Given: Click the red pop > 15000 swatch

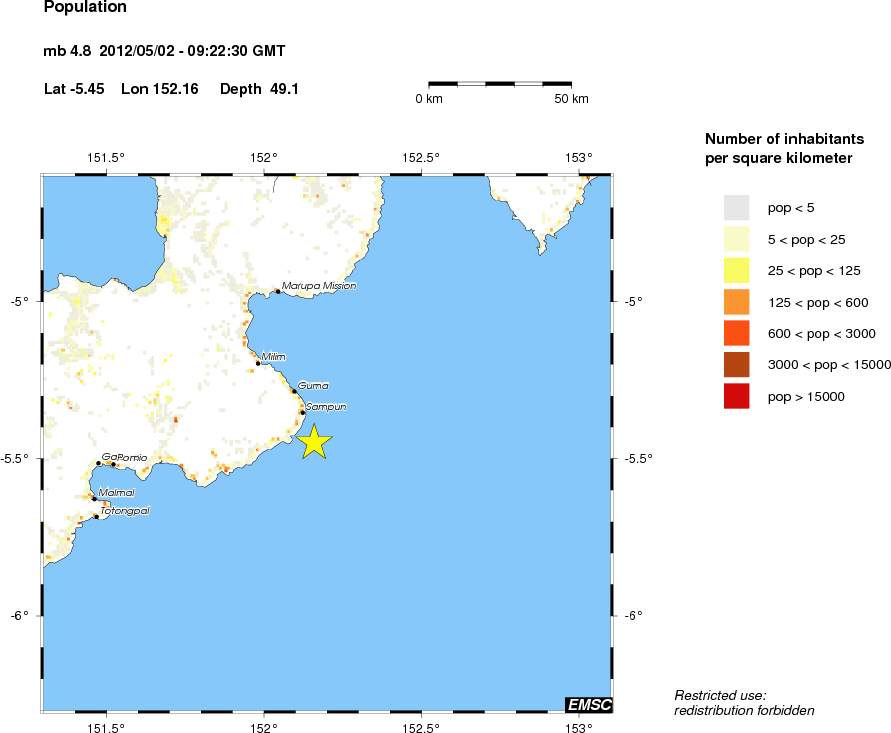Looking at the screenshot, I should pos(736,397).
